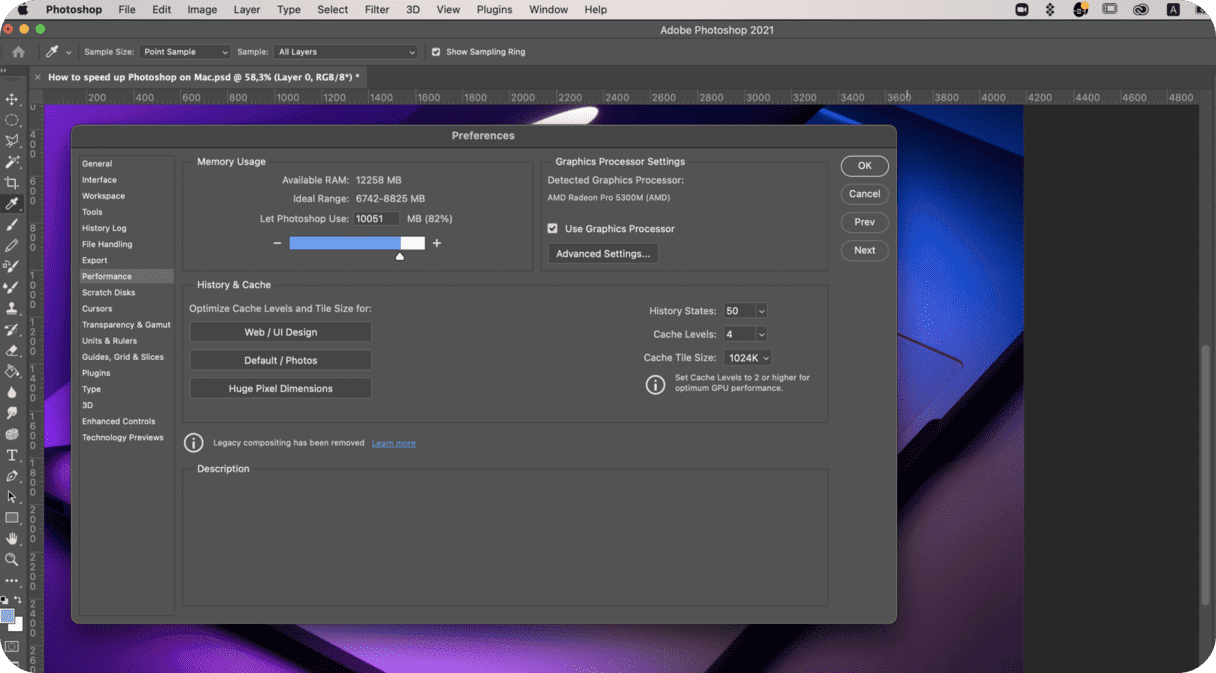Select the Paint Bucket tool
Image resolution: width=1216 pixels, height=673 pixels.
12,371
